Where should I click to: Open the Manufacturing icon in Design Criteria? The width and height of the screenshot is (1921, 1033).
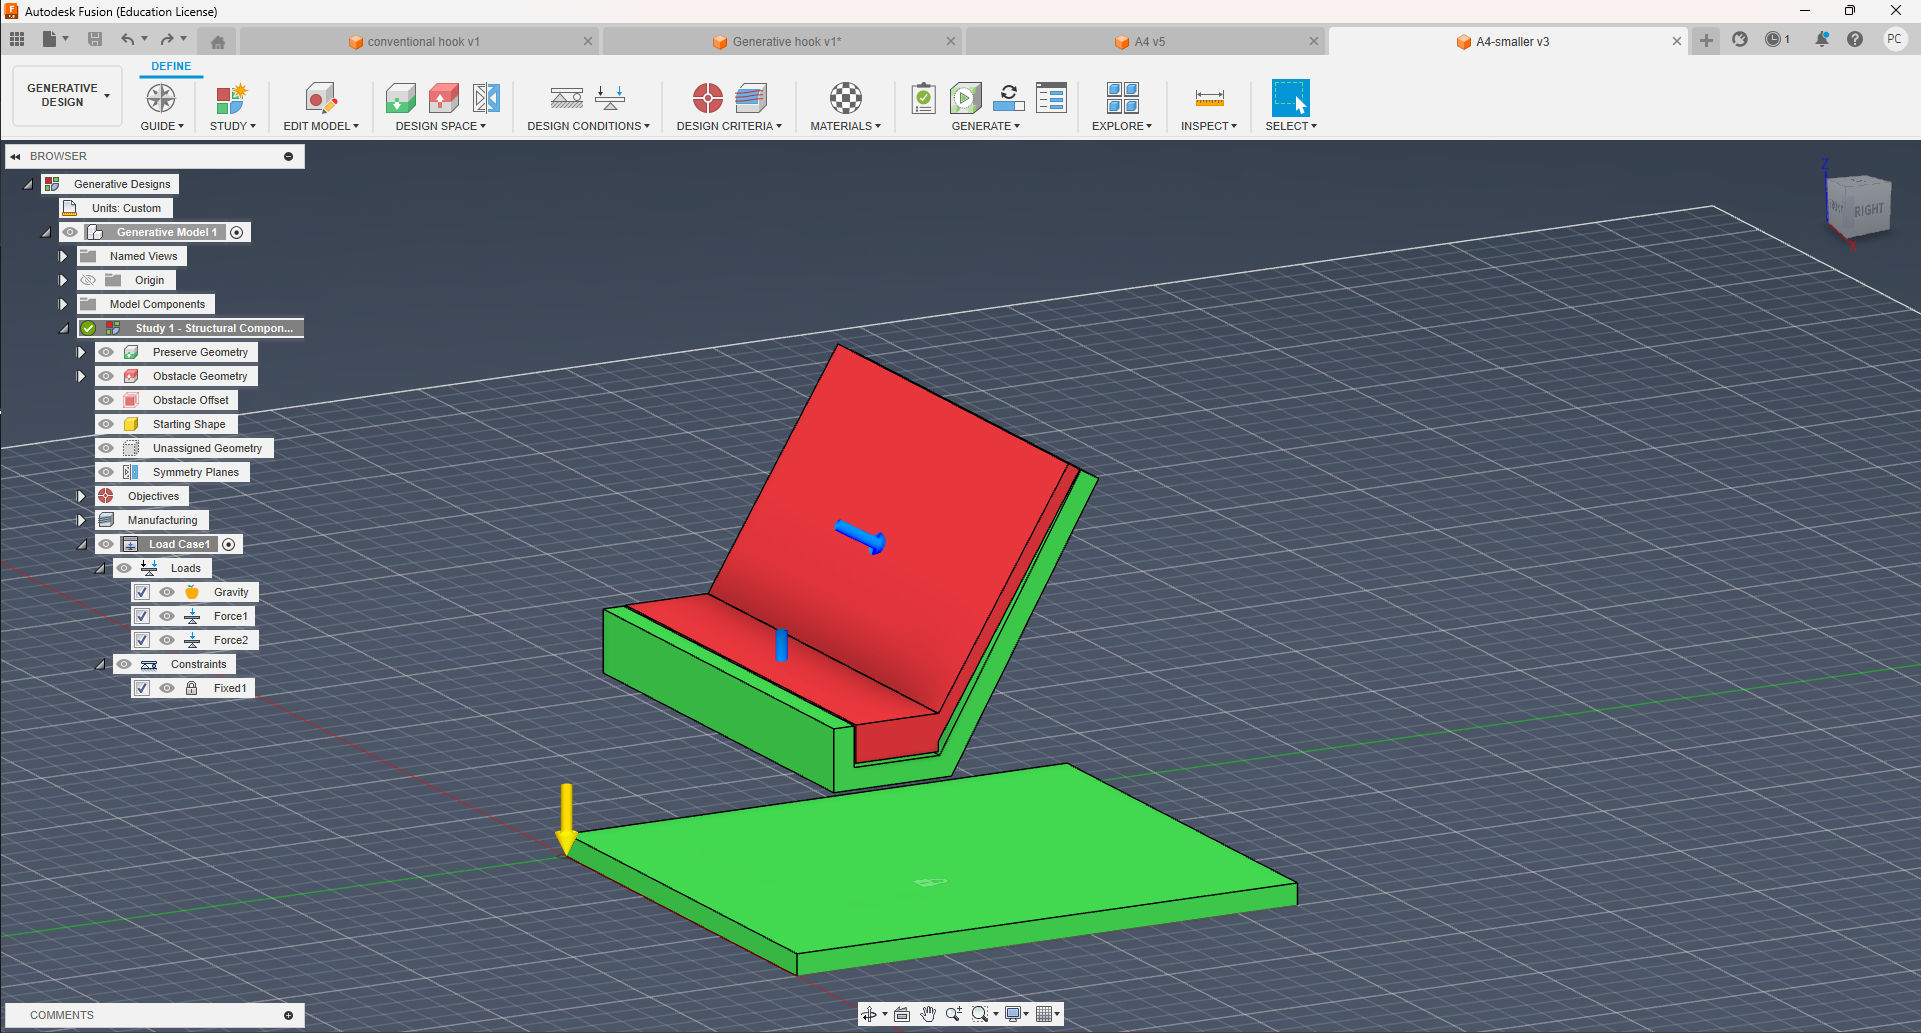click(751, 98)
